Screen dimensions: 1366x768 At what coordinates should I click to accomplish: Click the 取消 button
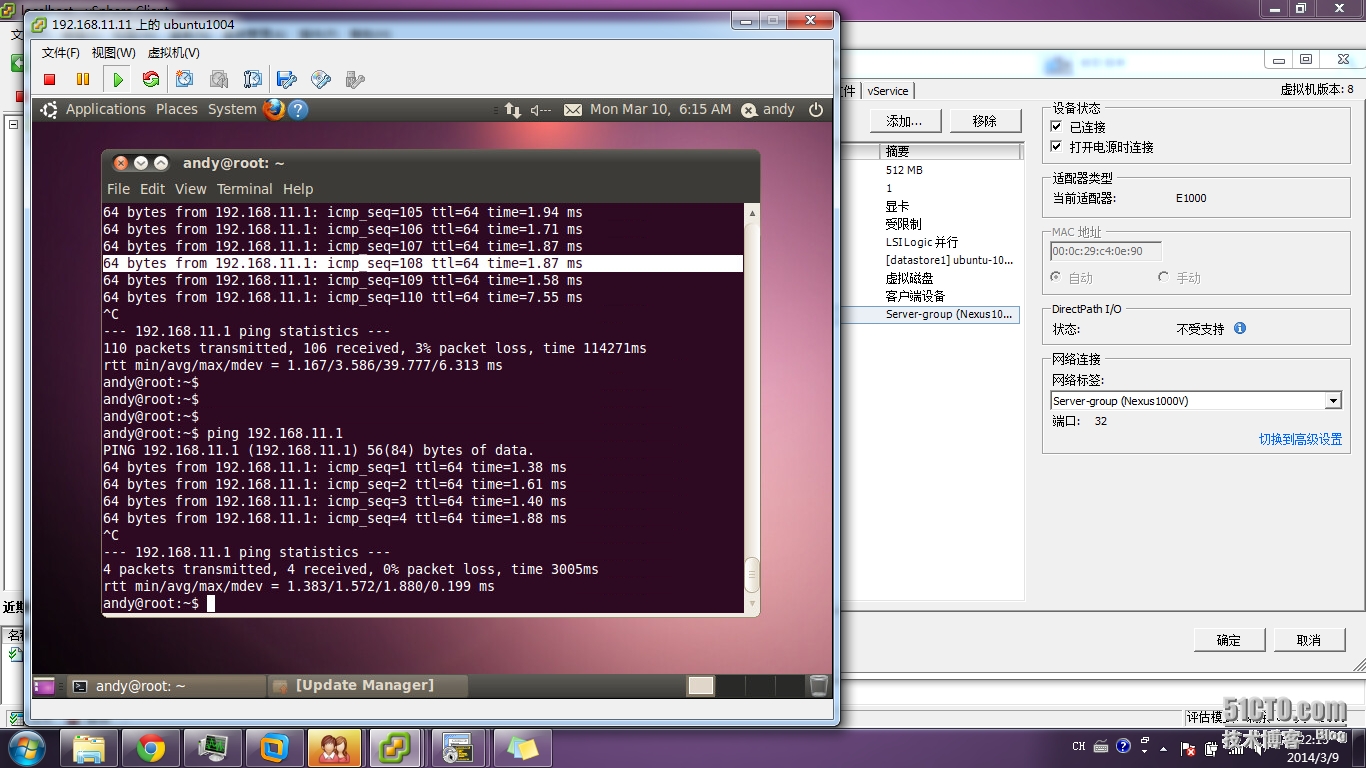(x=1309, y=640)
